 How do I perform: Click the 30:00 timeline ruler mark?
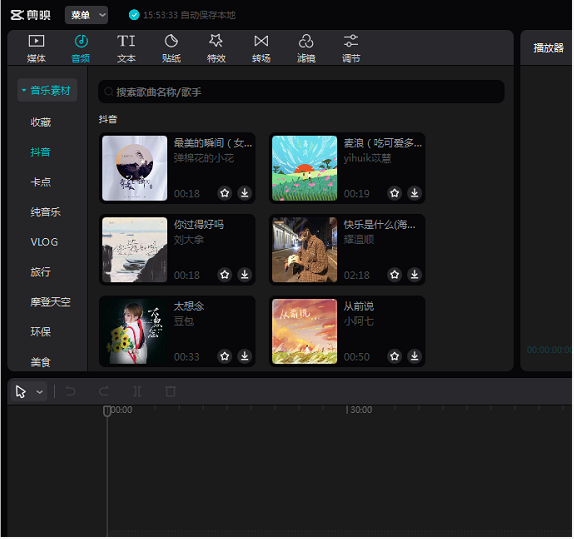(x=360, y=410)
